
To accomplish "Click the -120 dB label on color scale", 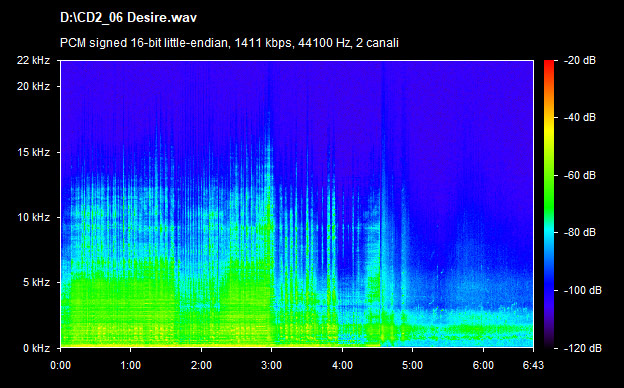I will [583, 348].
